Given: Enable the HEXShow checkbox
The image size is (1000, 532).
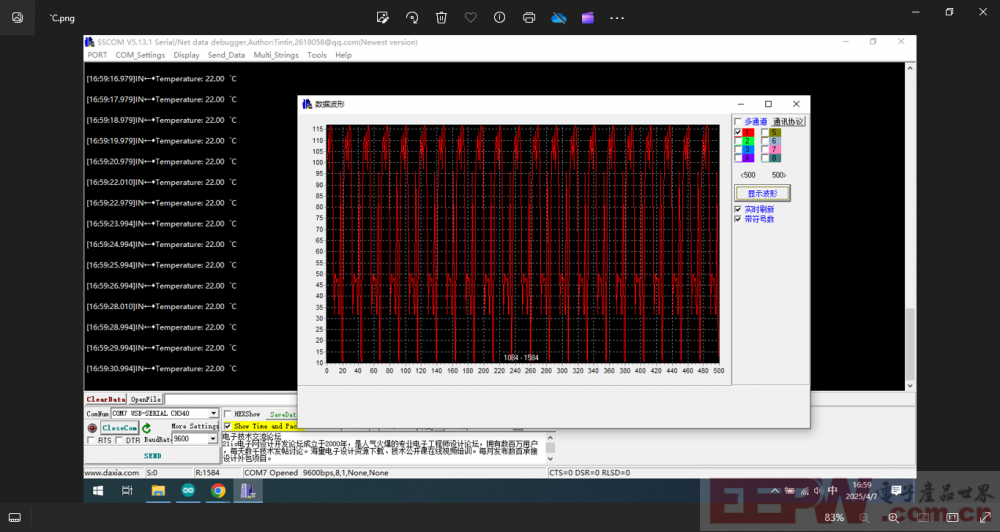Looking at the screenshot, I should point(228,414).
